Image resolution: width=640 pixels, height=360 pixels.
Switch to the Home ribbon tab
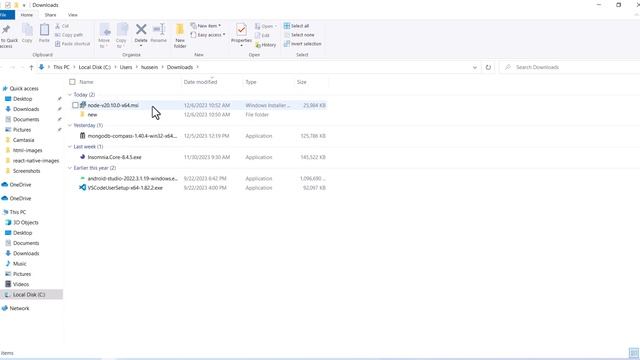[x=27, y=15]
